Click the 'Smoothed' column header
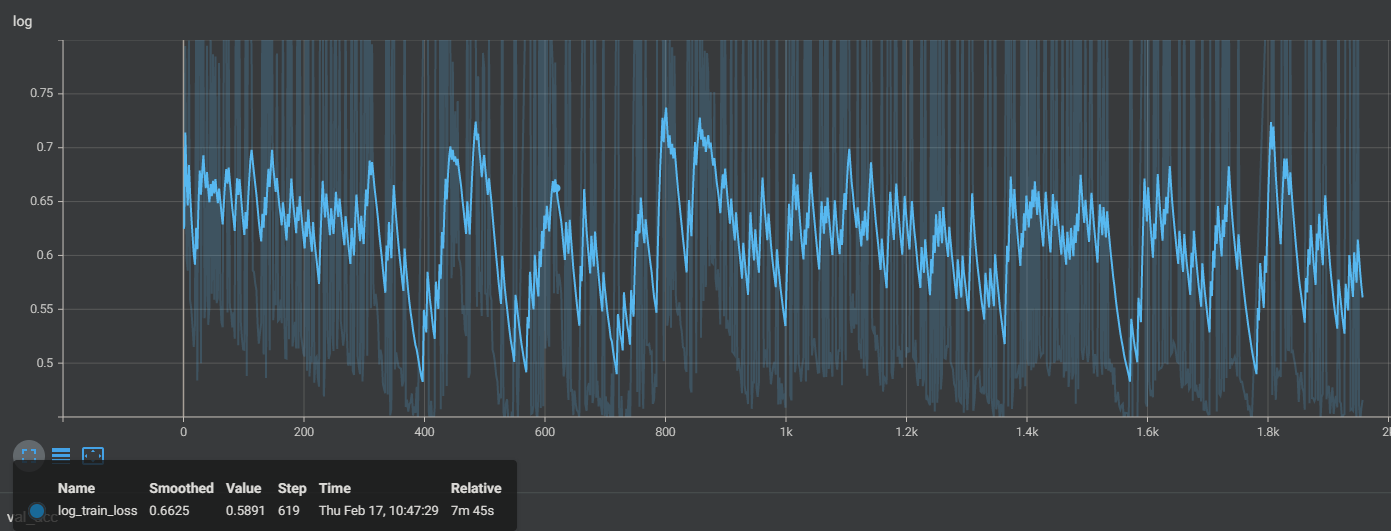The image size is (1391, 531). tap(181, 488)
